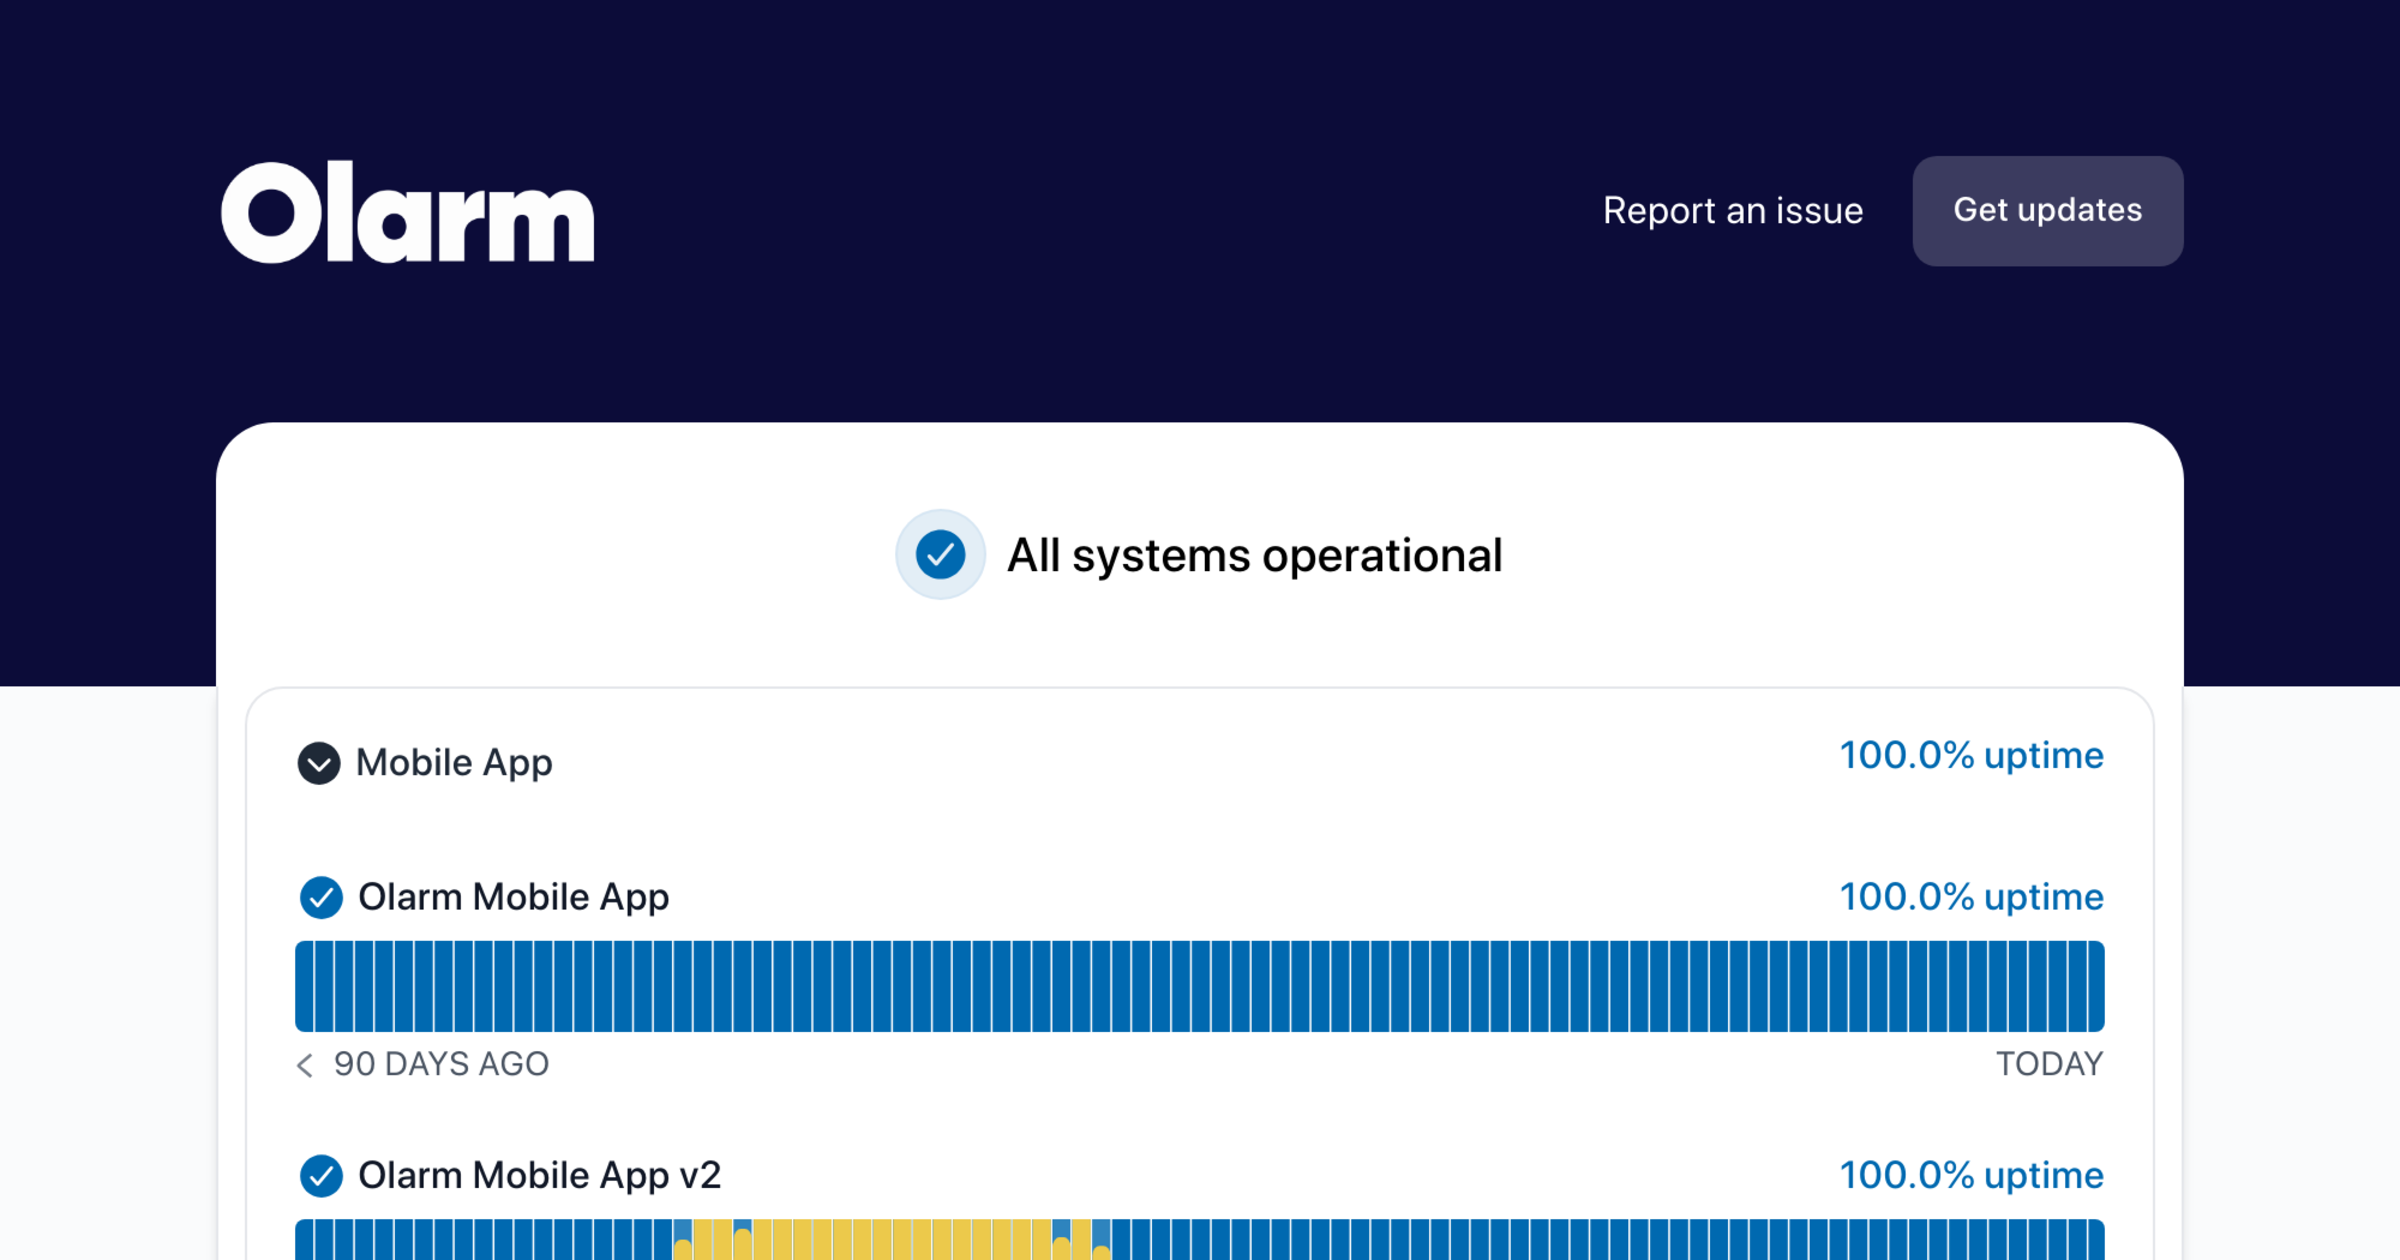Screen dimensions: 2400x1260
Task: Click the Mobile App group 100.0% uptime
Action: click(x=1971, y=756)
